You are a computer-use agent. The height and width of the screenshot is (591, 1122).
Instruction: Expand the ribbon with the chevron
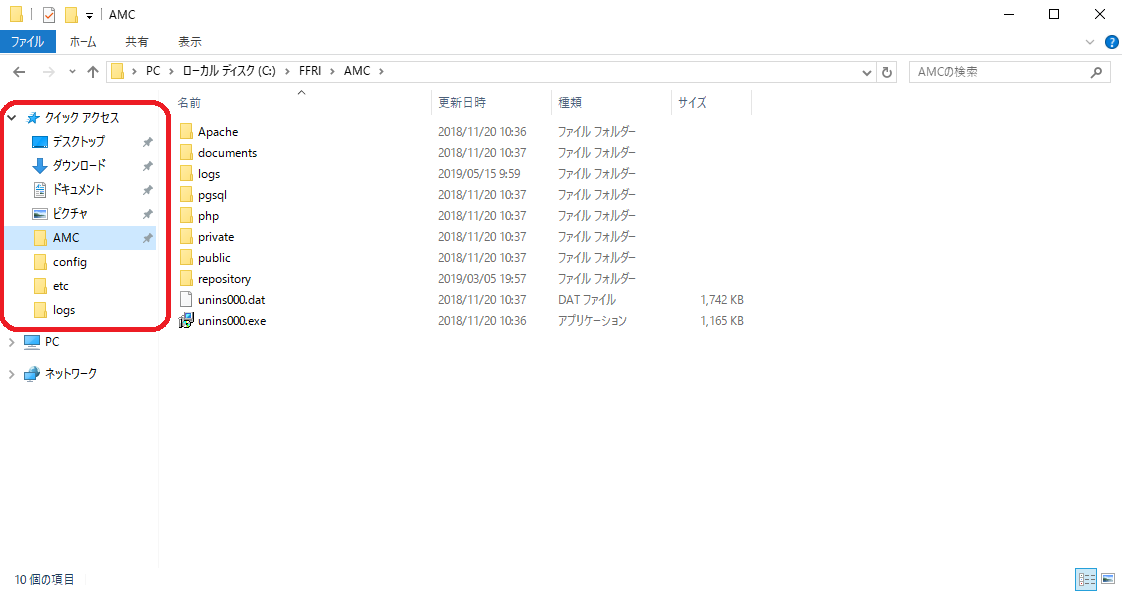tap(1090, 42)
